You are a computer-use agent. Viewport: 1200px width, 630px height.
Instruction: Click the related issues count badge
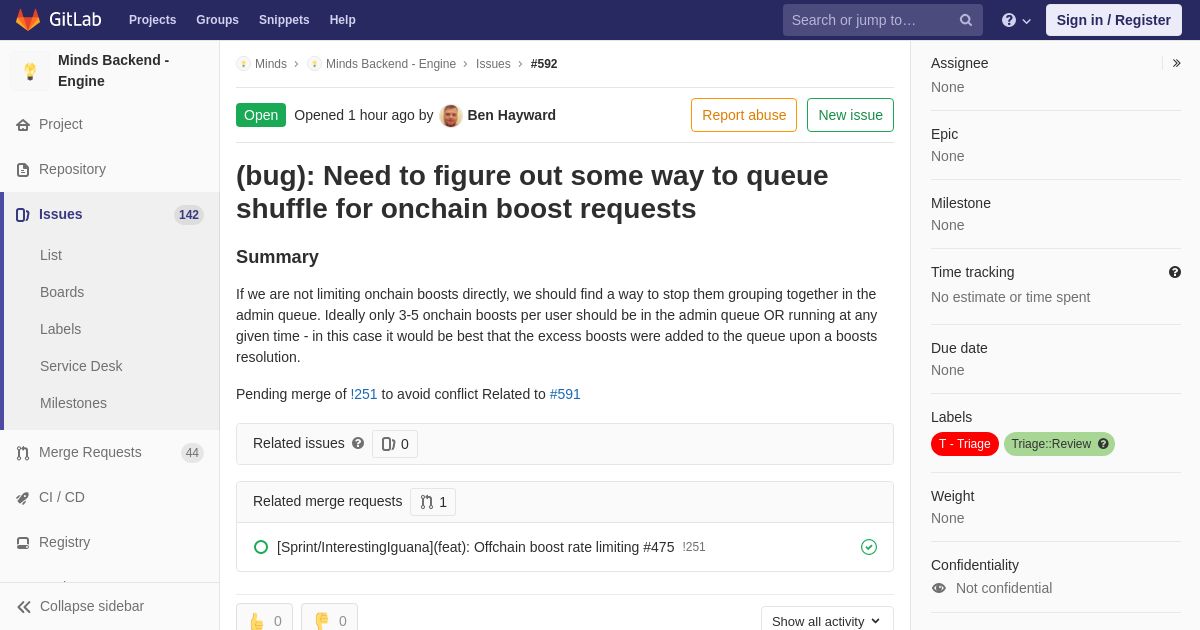[x=395, y=444]
